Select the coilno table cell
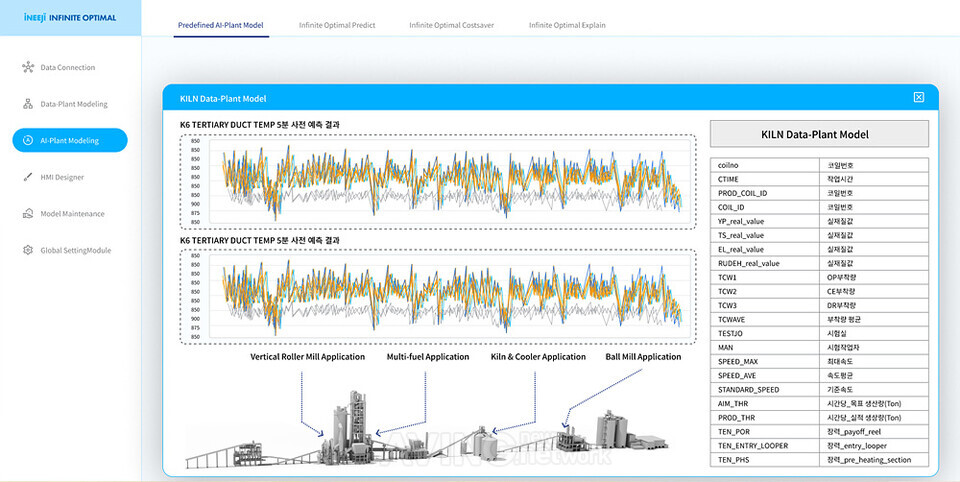960x482 pixels. [x=765, y=165]
